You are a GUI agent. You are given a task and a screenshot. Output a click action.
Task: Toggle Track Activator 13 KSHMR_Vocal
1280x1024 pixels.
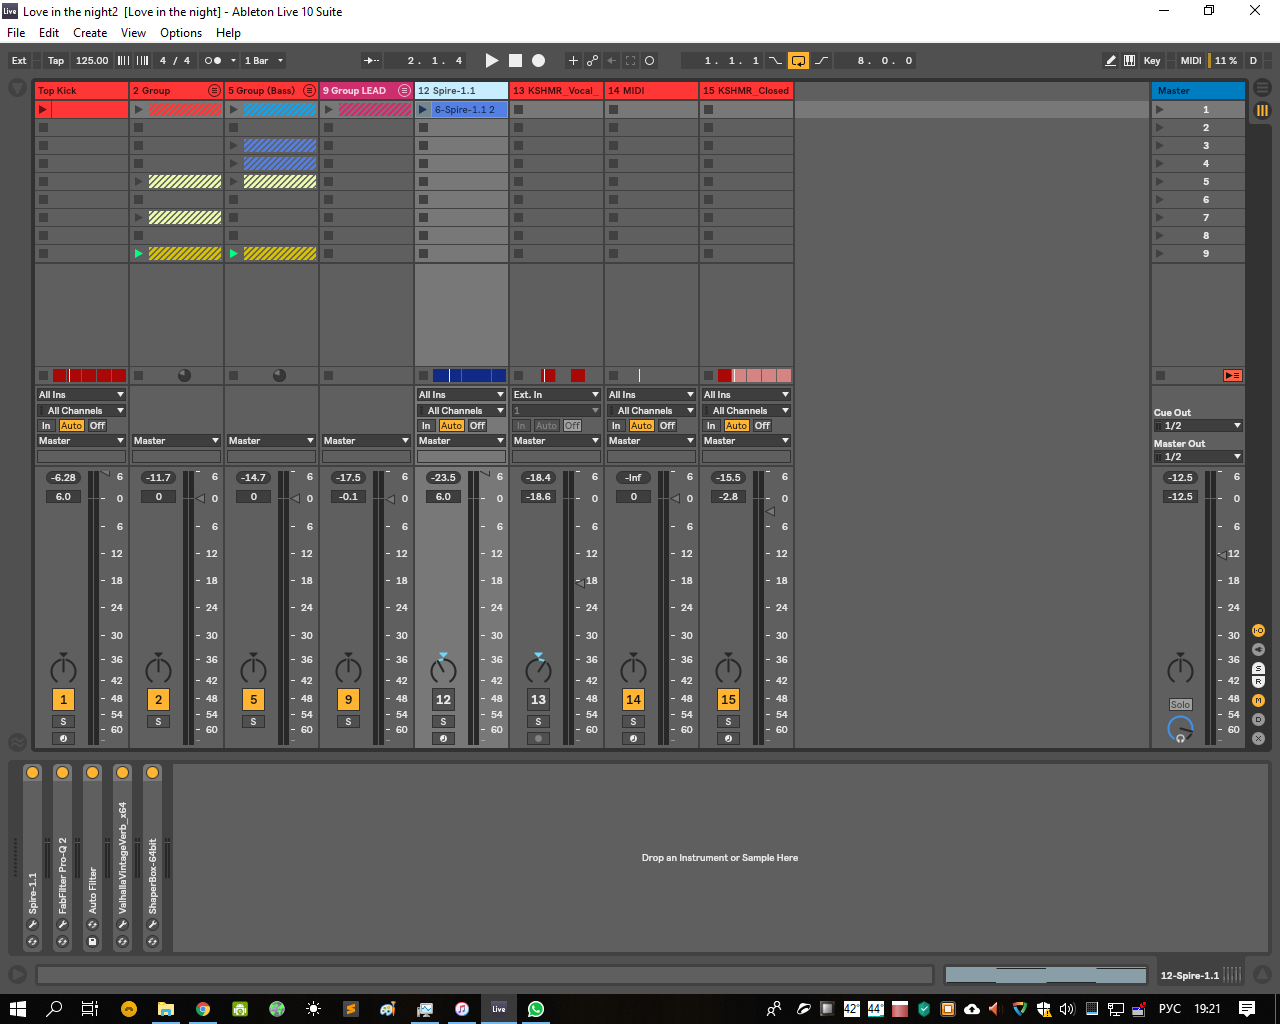coord(538,700)
